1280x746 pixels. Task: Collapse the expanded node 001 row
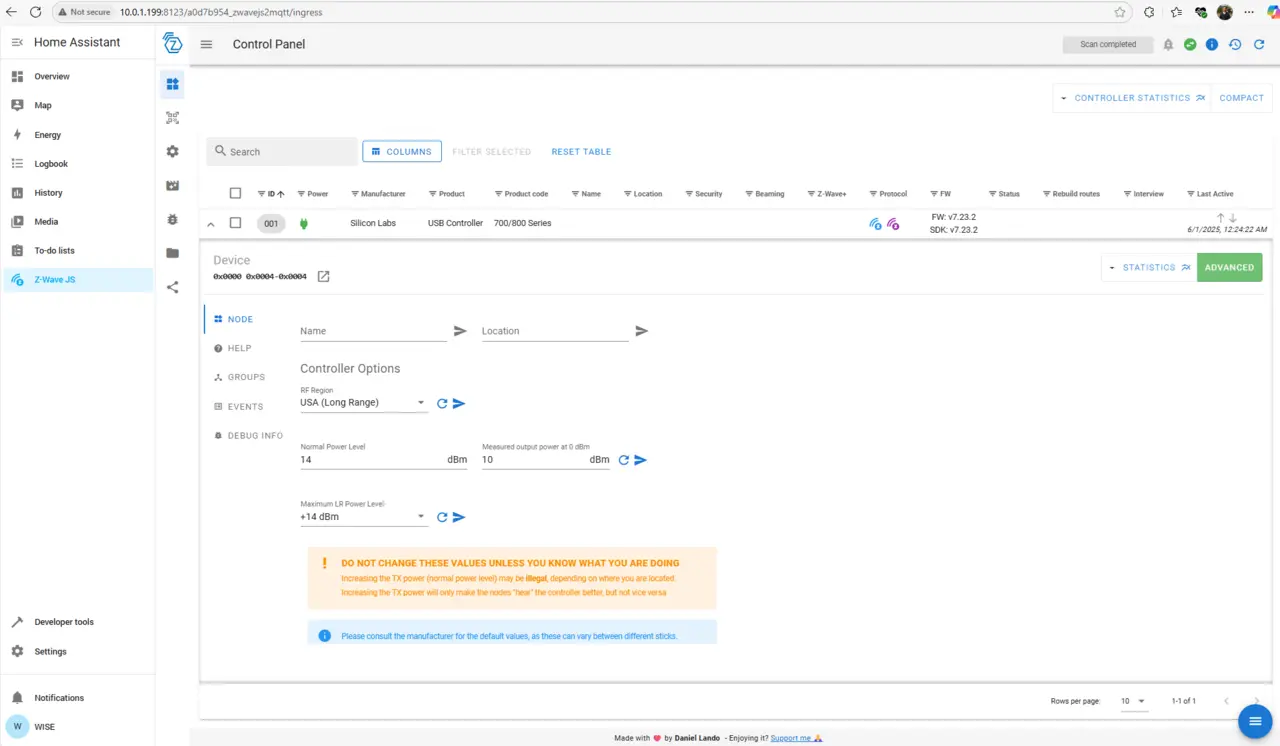(210, 224)
